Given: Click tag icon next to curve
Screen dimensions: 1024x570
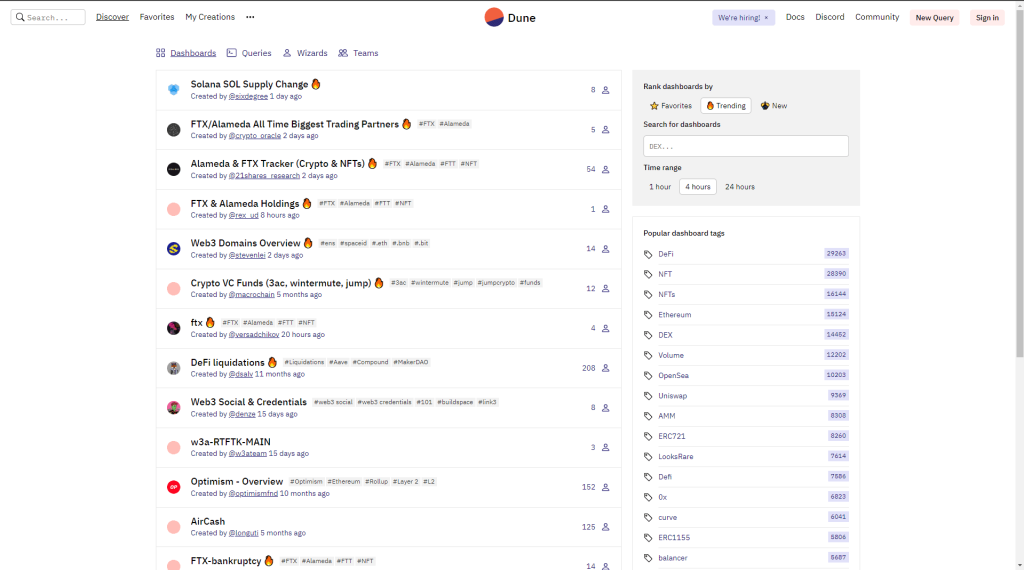Looking at the screenshot, I should pos(648,517).
